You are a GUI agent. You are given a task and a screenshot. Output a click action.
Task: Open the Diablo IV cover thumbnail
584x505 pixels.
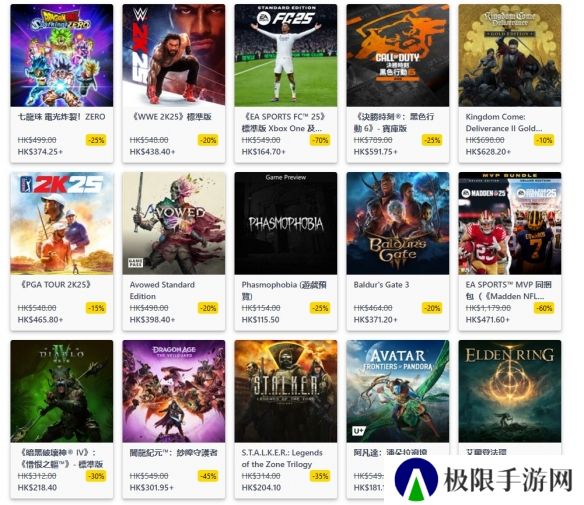(x=62, y=391)
